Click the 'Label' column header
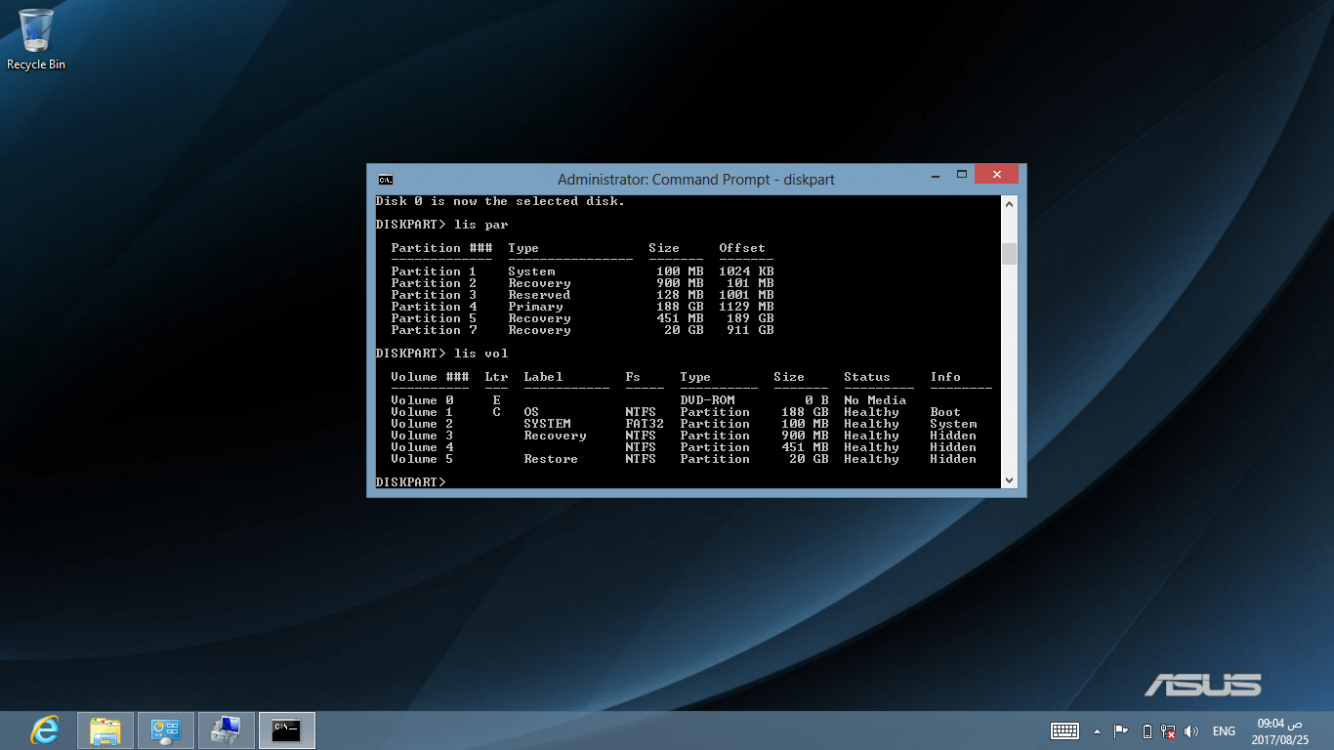The height and width of the screenshot is (750, 1334). click(543, 377)
